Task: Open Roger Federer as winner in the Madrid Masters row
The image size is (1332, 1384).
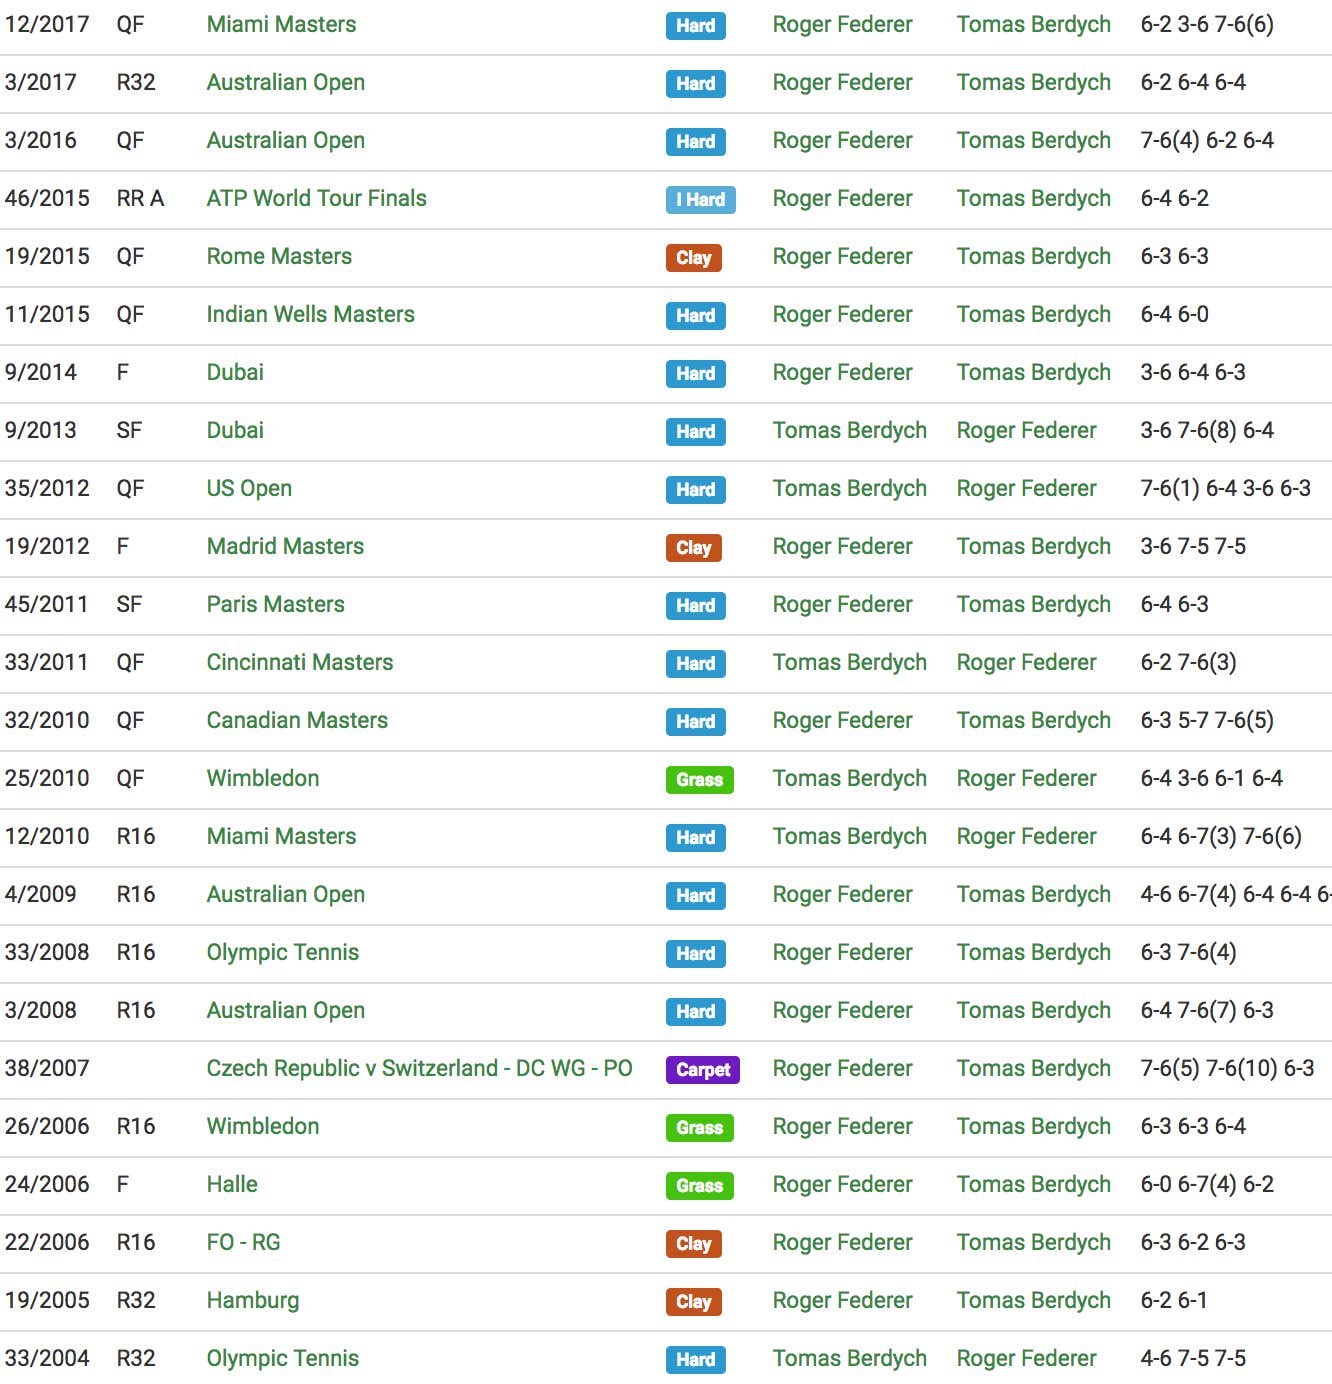Action: point(842,546)
